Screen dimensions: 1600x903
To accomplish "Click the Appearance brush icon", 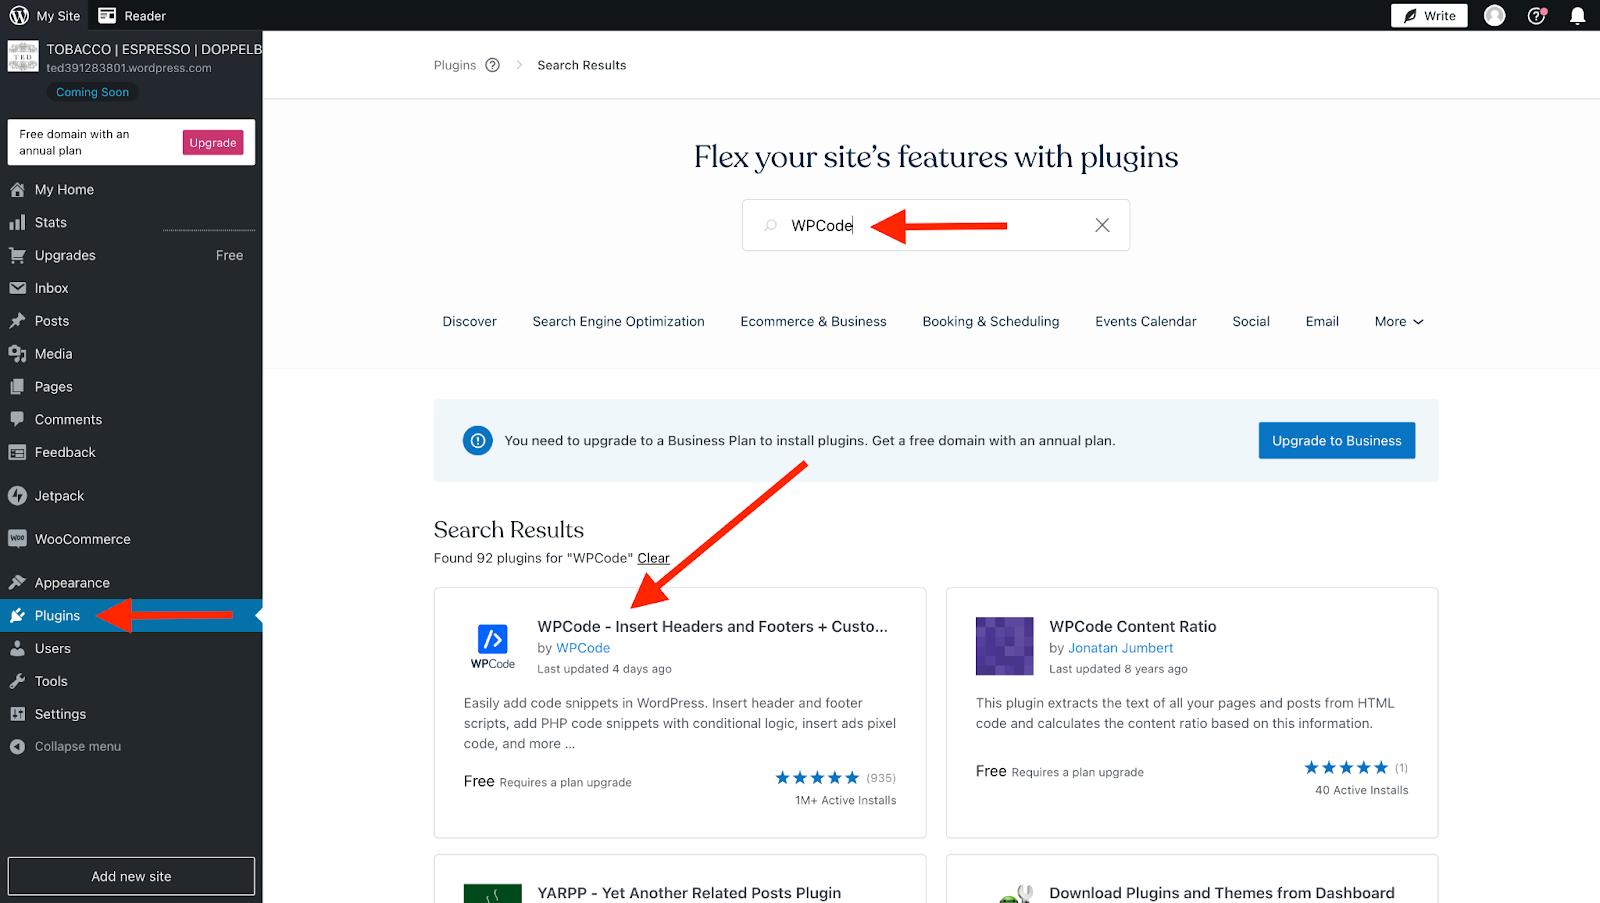I will 17,582.
